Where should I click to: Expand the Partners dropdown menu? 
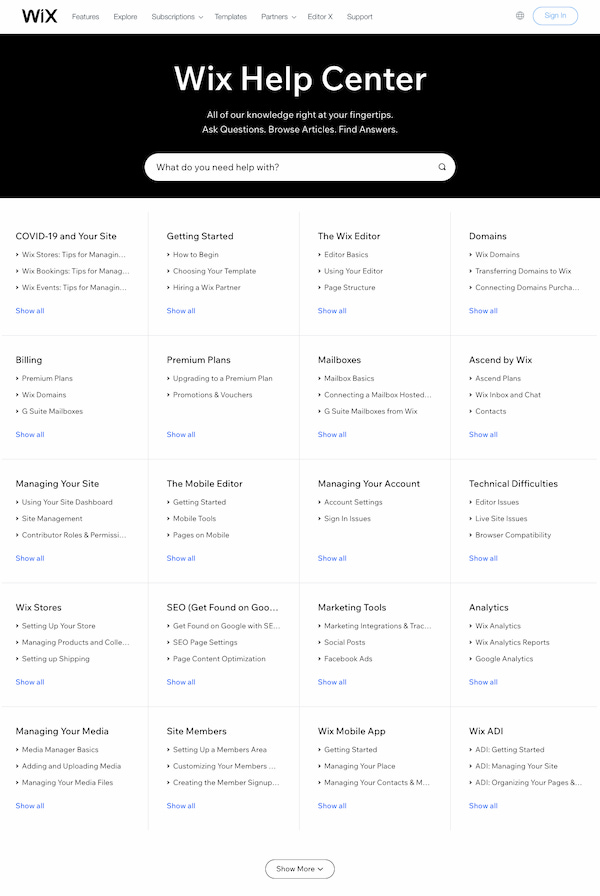(277, 17)
